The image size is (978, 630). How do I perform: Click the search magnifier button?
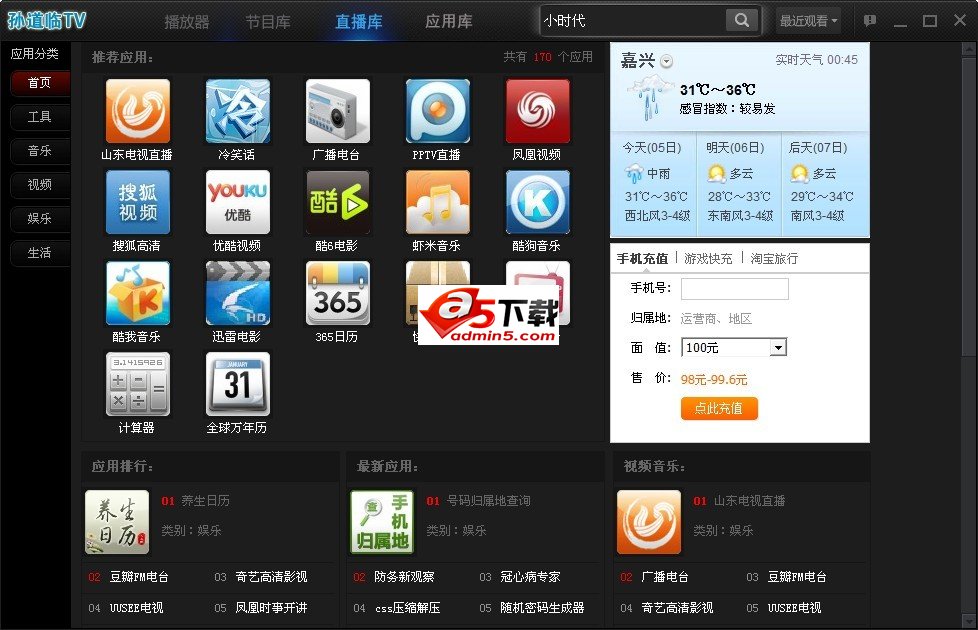(742, 20)
